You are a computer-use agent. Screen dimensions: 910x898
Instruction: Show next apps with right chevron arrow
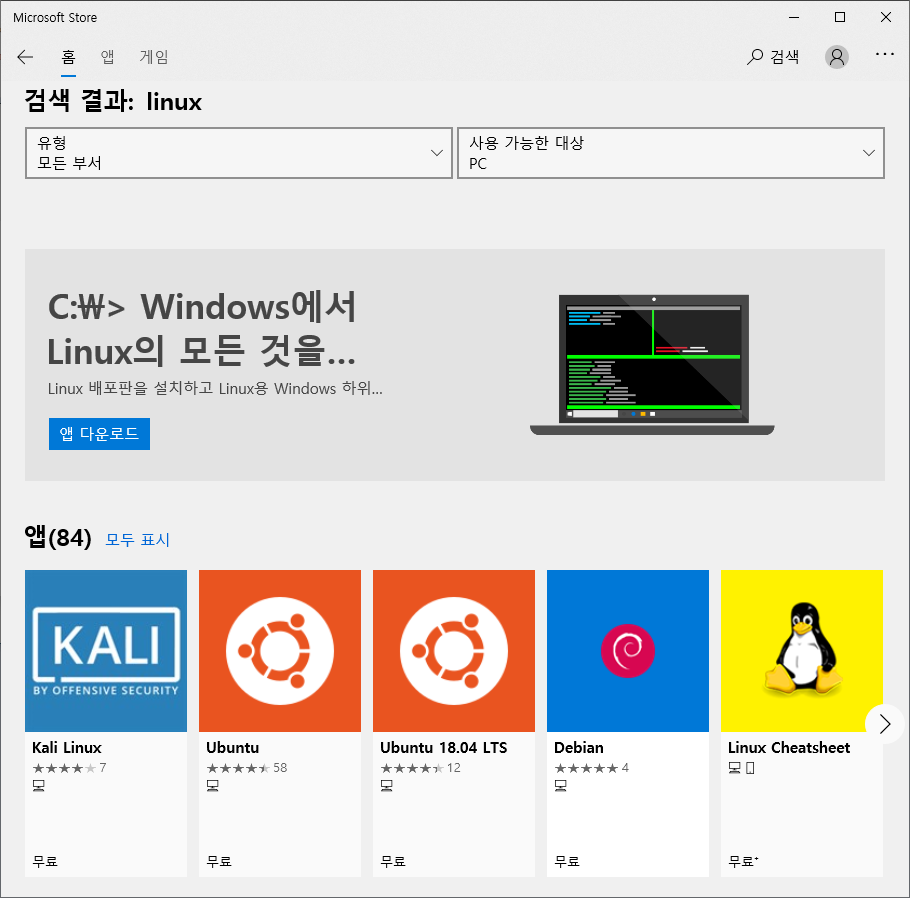884,724
